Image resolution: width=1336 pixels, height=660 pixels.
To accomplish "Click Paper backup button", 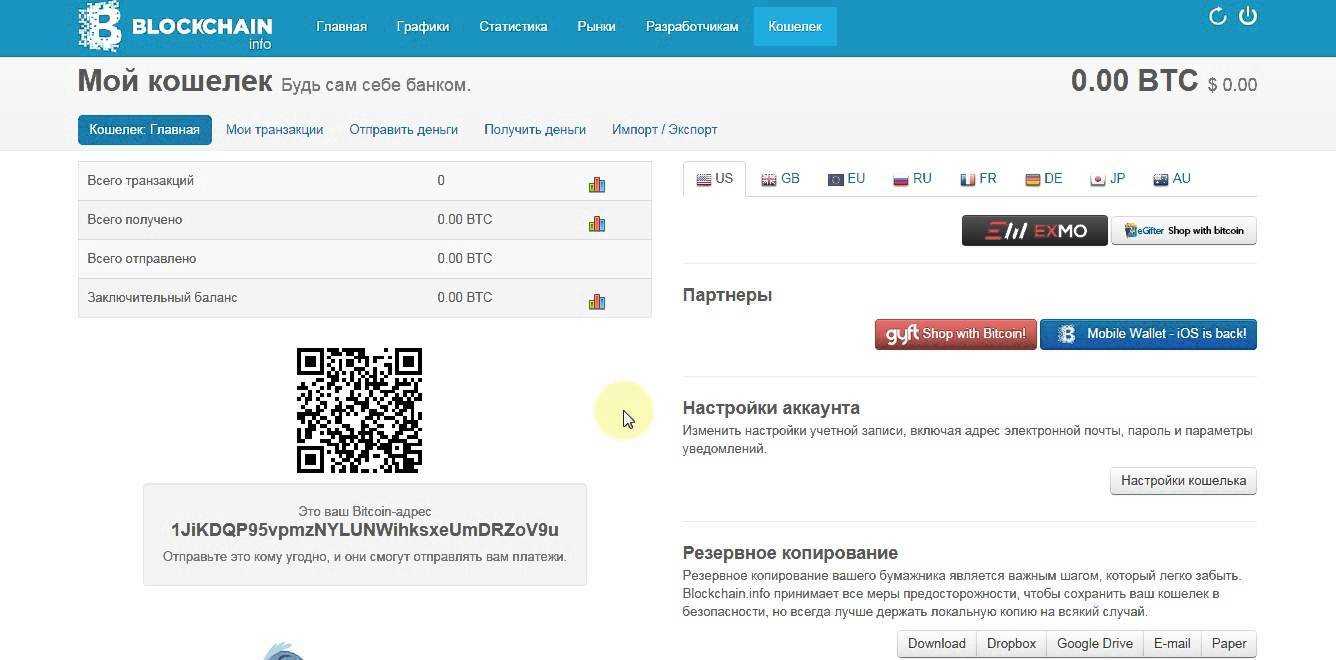I will tap(1229, 644).
